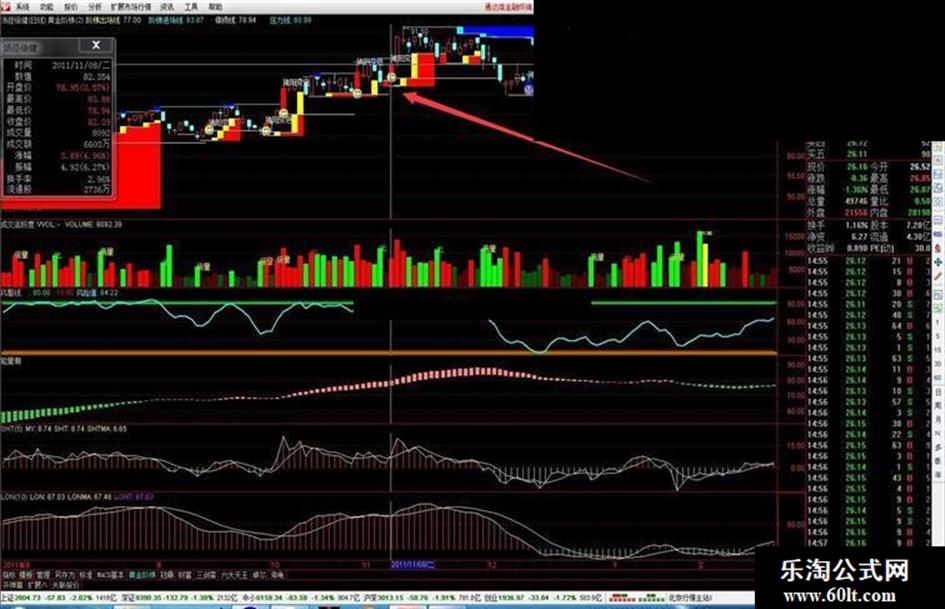Open the 工具 menu
Viewport: 945px width, 609px height.
pyautogui.click(x=191, y=7)
